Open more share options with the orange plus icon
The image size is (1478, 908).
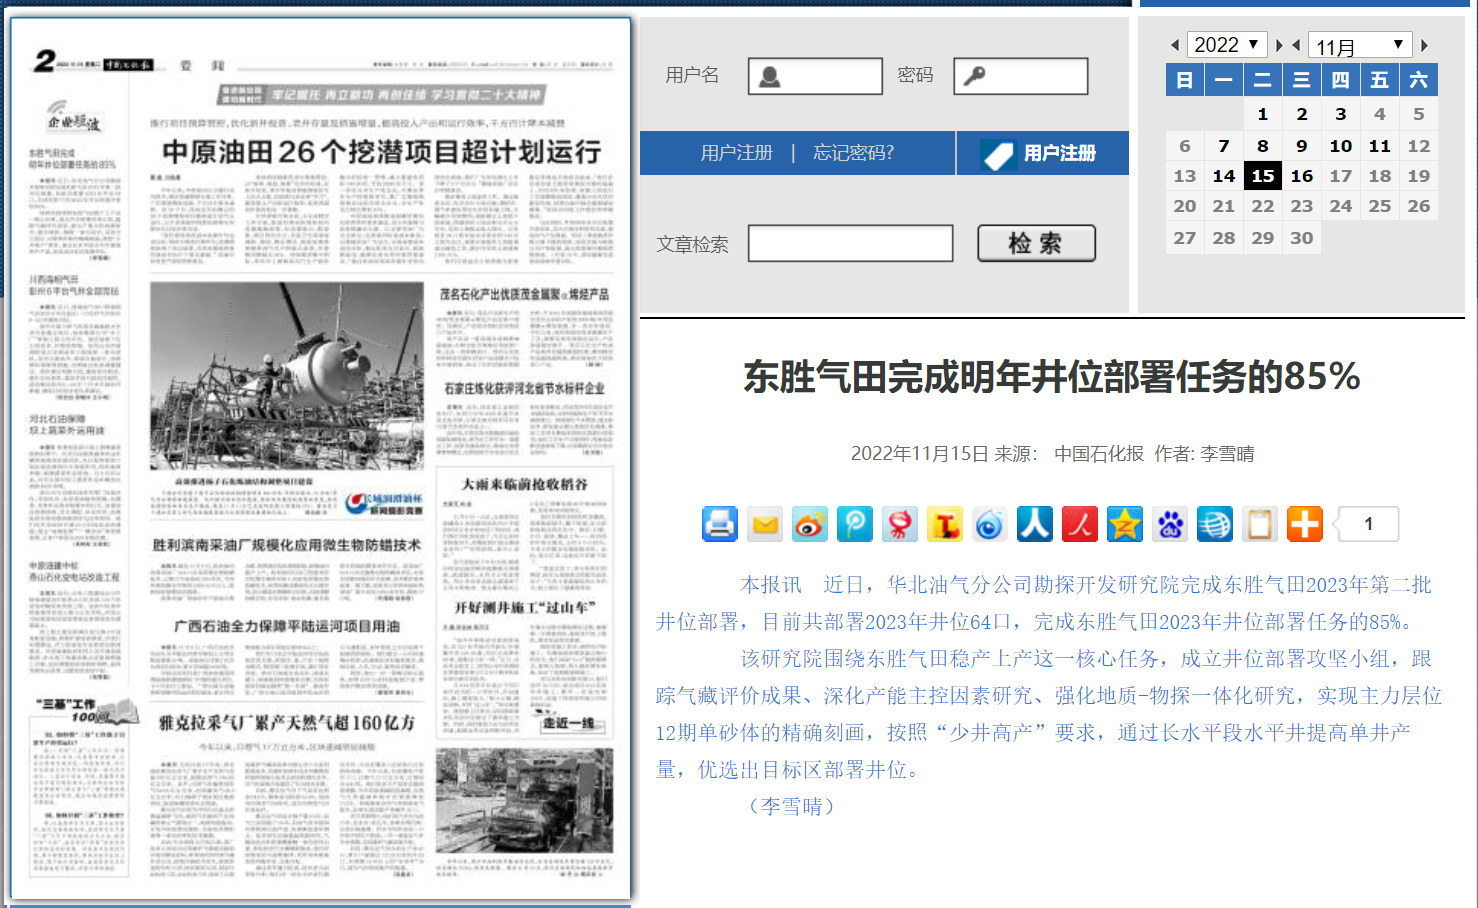tap(1304, 524)
